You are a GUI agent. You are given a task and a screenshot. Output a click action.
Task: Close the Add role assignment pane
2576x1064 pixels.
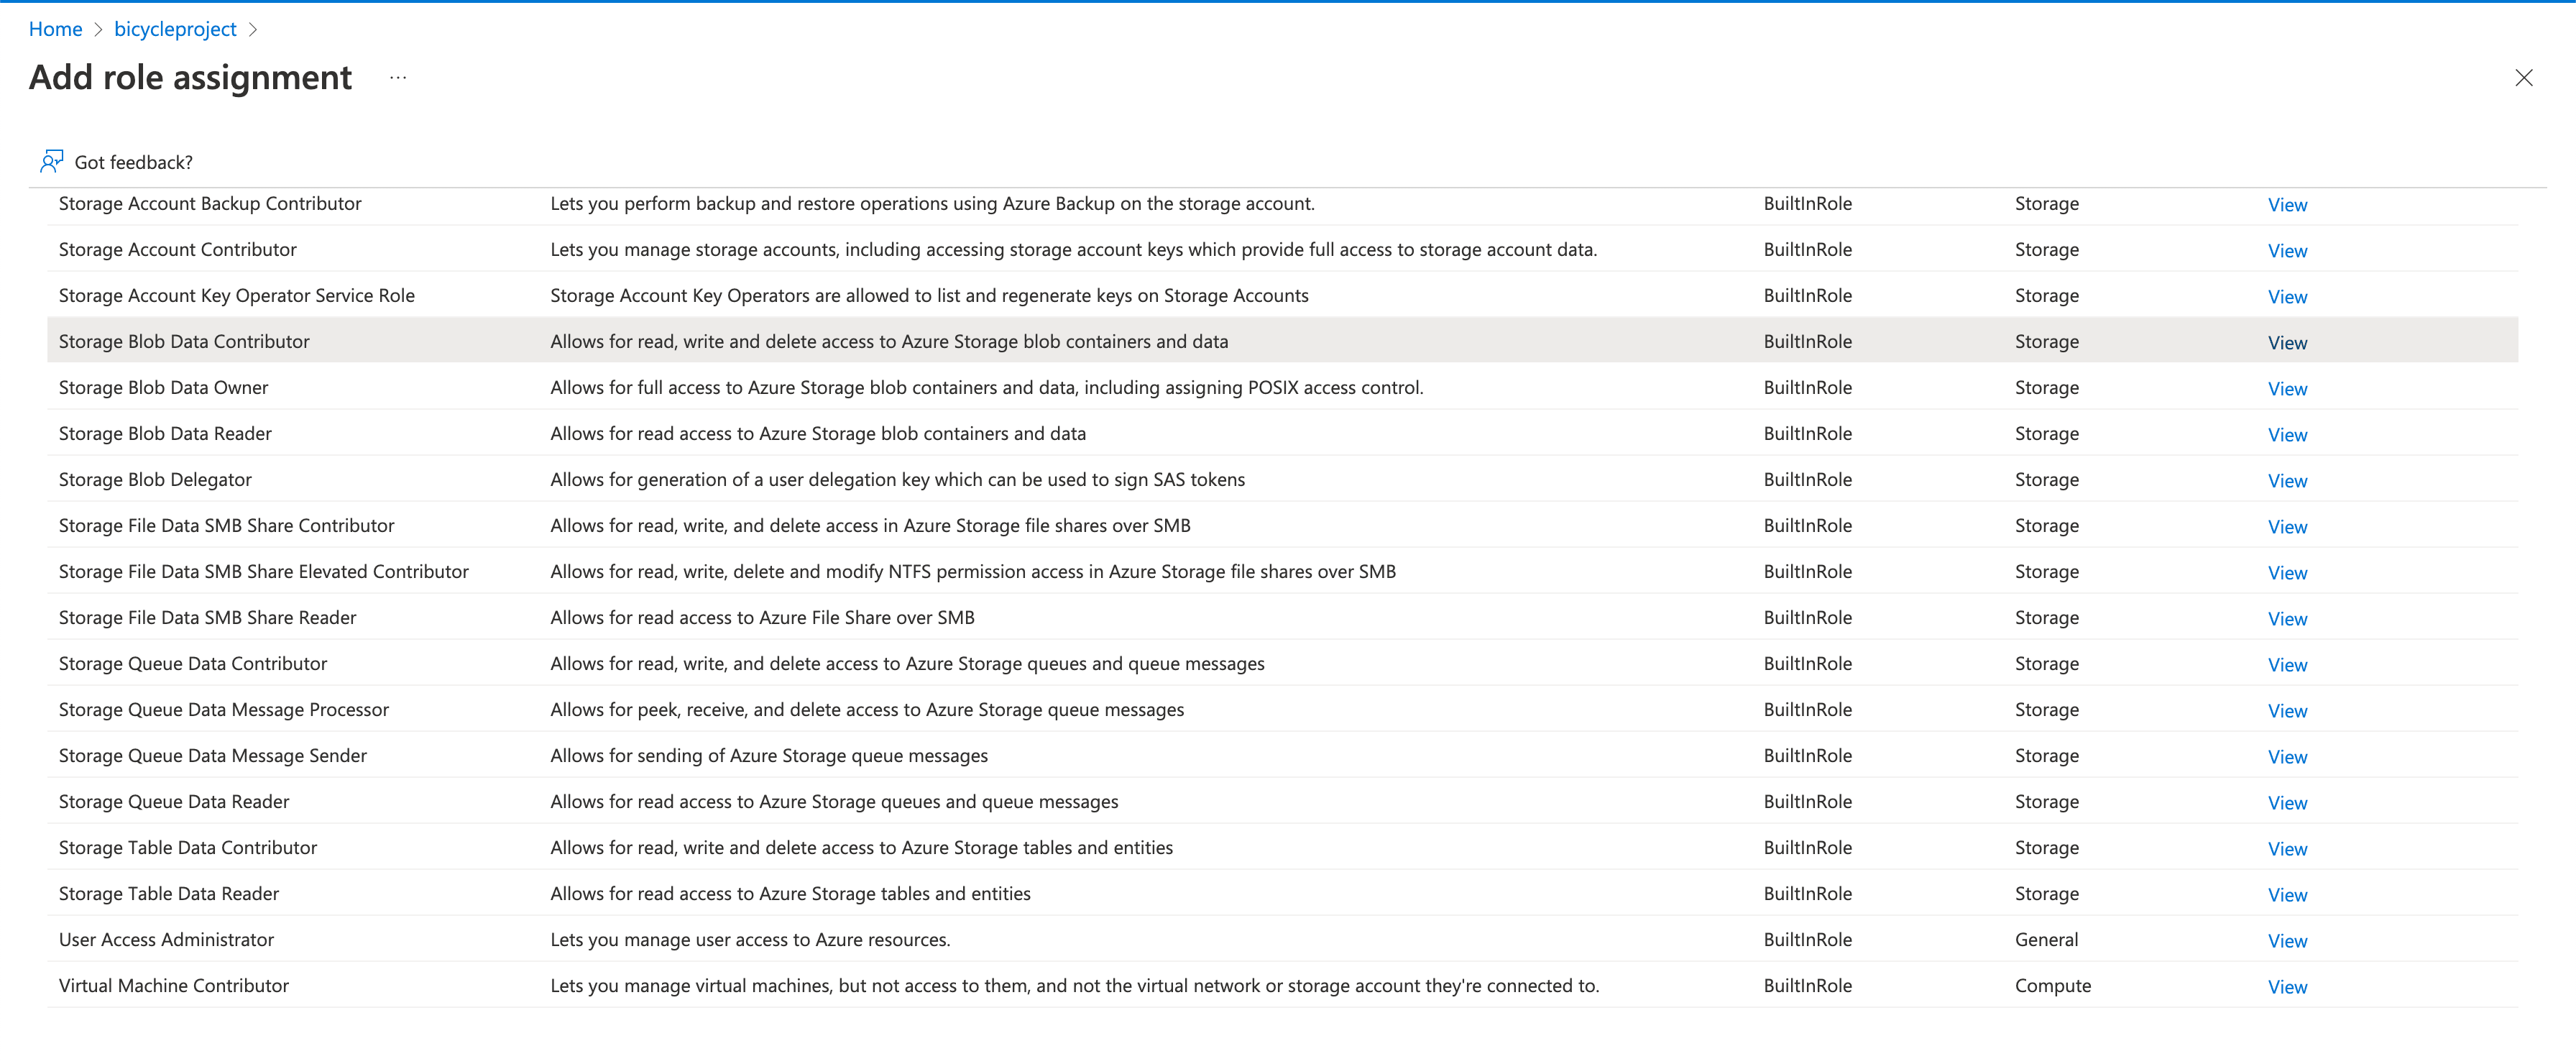point(2523,78)
